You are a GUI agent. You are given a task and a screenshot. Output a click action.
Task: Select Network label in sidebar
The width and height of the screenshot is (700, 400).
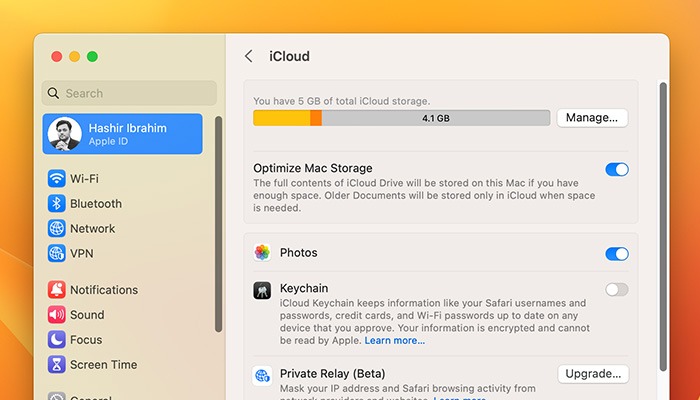click(x=92, y=229)
